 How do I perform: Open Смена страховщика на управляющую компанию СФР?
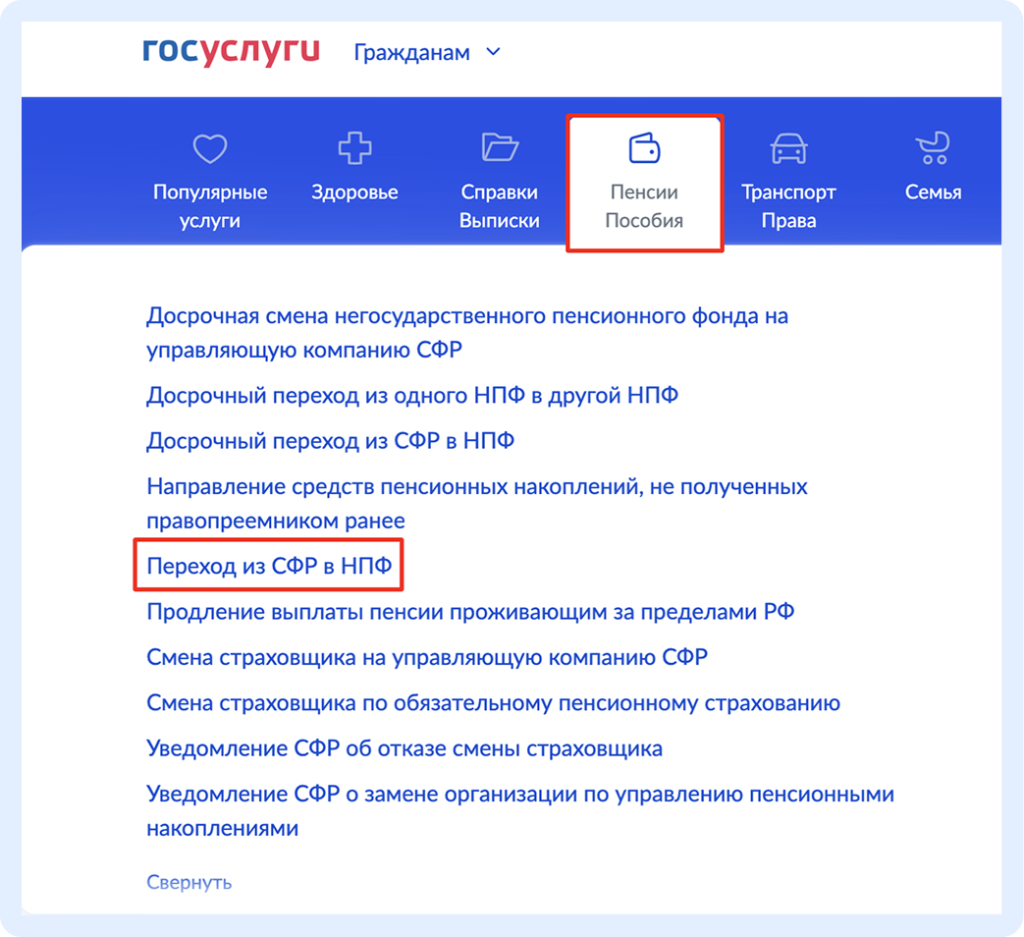coord(427,657)
